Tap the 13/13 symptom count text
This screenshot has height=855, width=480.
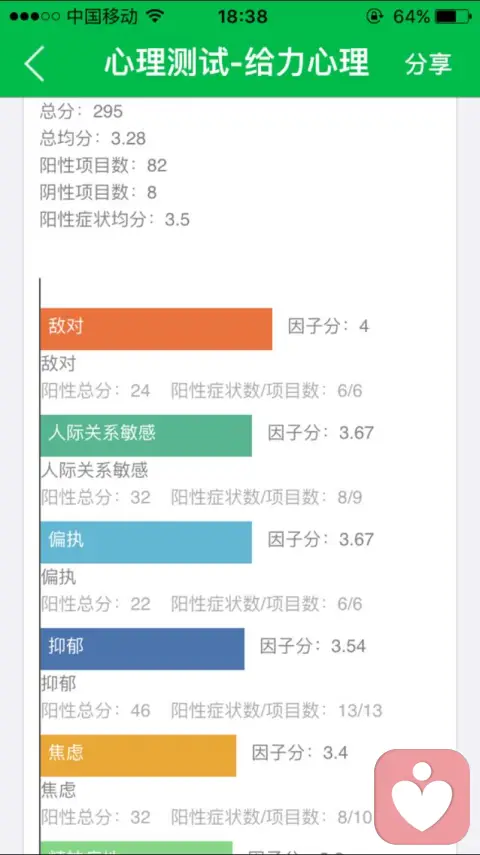coord(360,711)
